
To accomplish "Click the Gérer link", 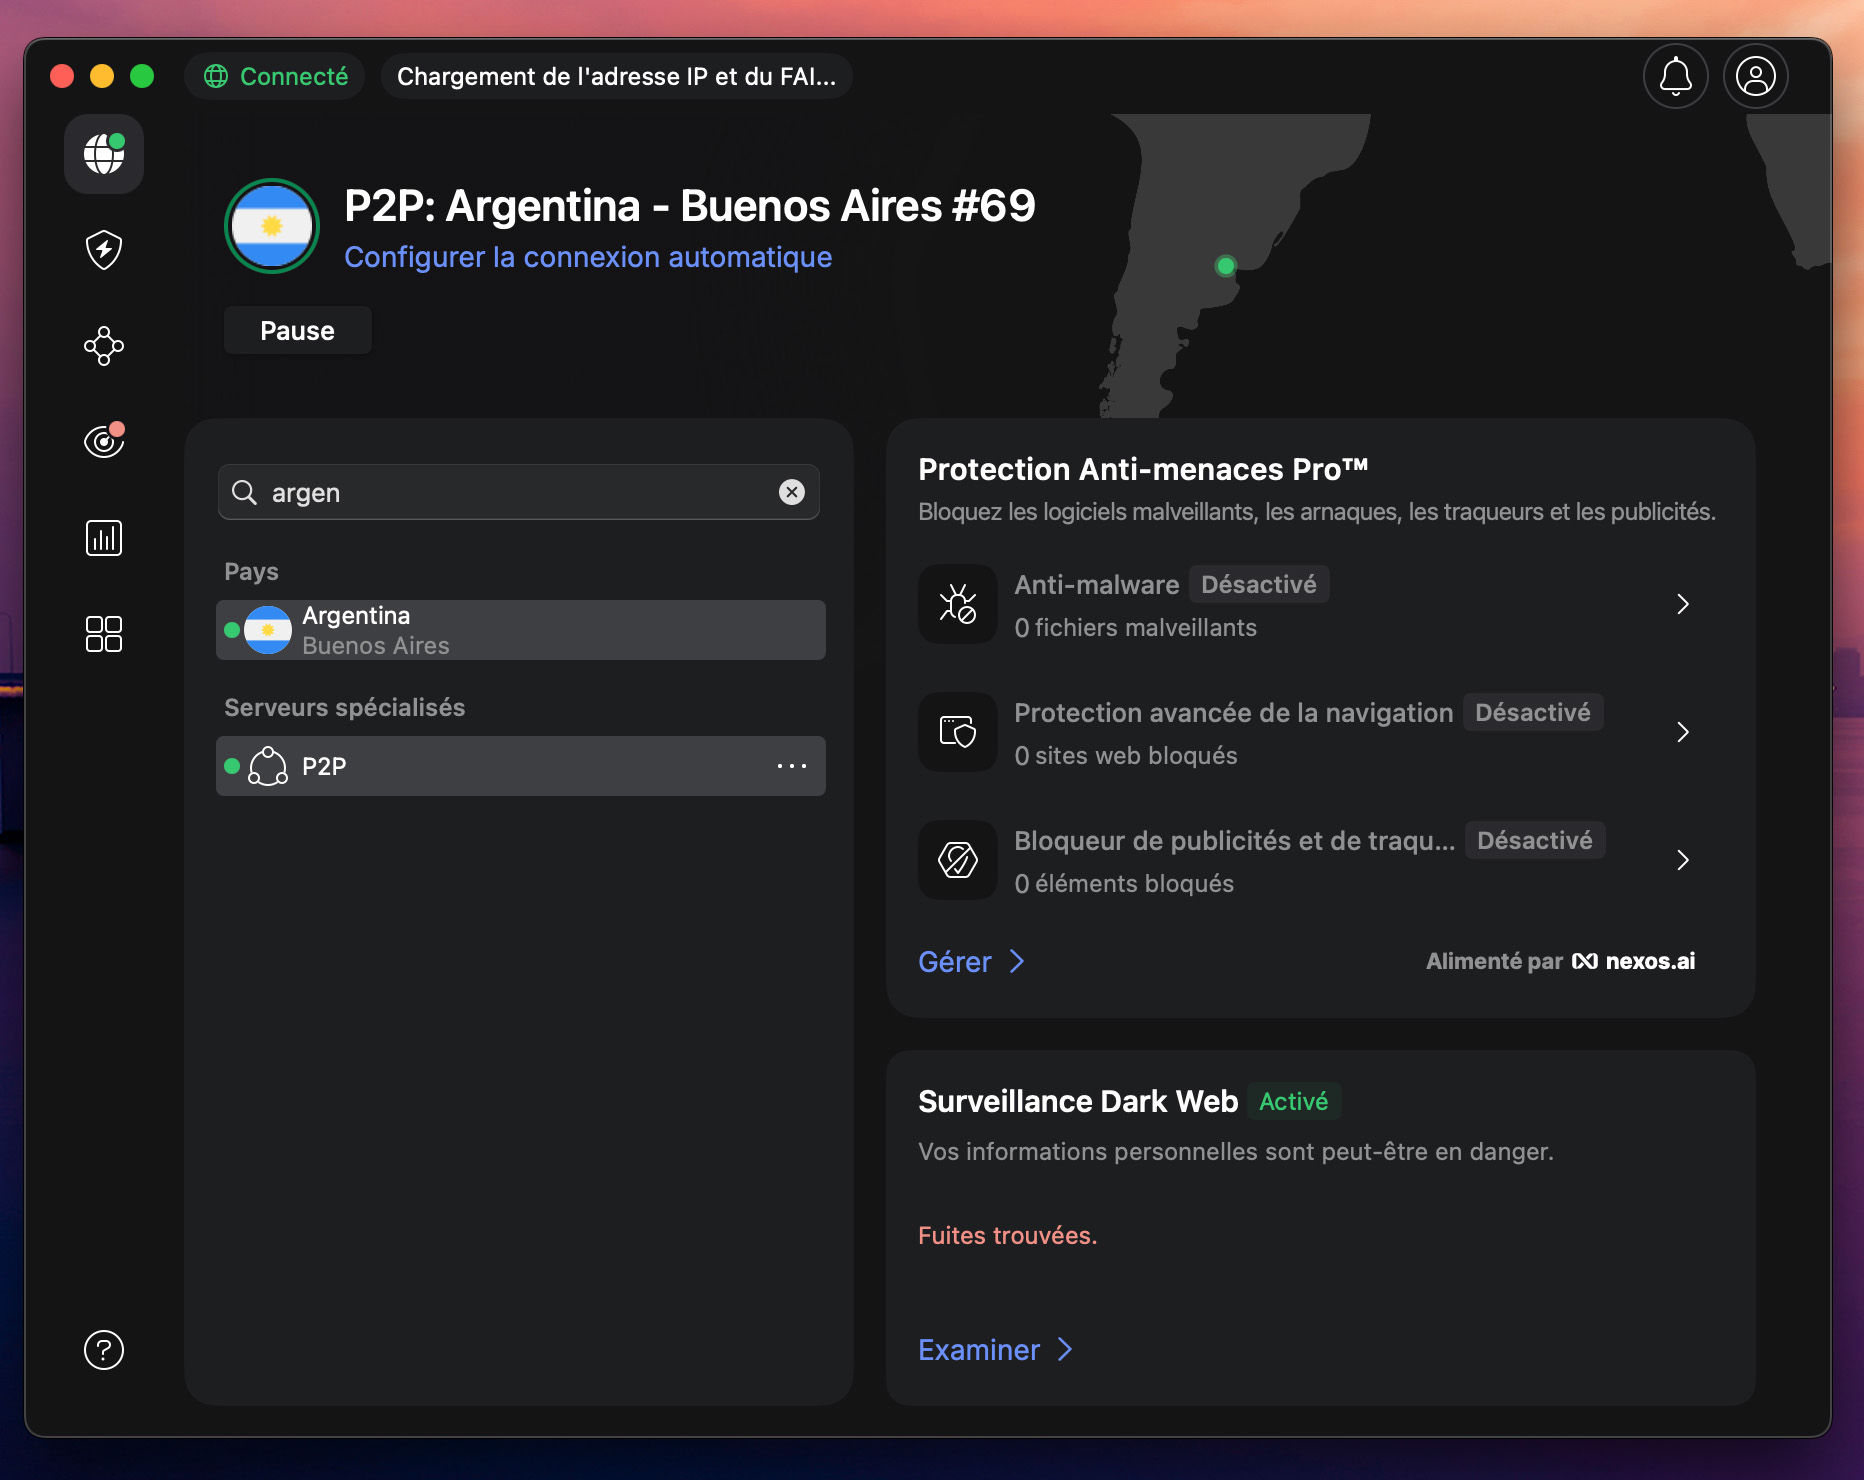I will [x=955, y=961].
